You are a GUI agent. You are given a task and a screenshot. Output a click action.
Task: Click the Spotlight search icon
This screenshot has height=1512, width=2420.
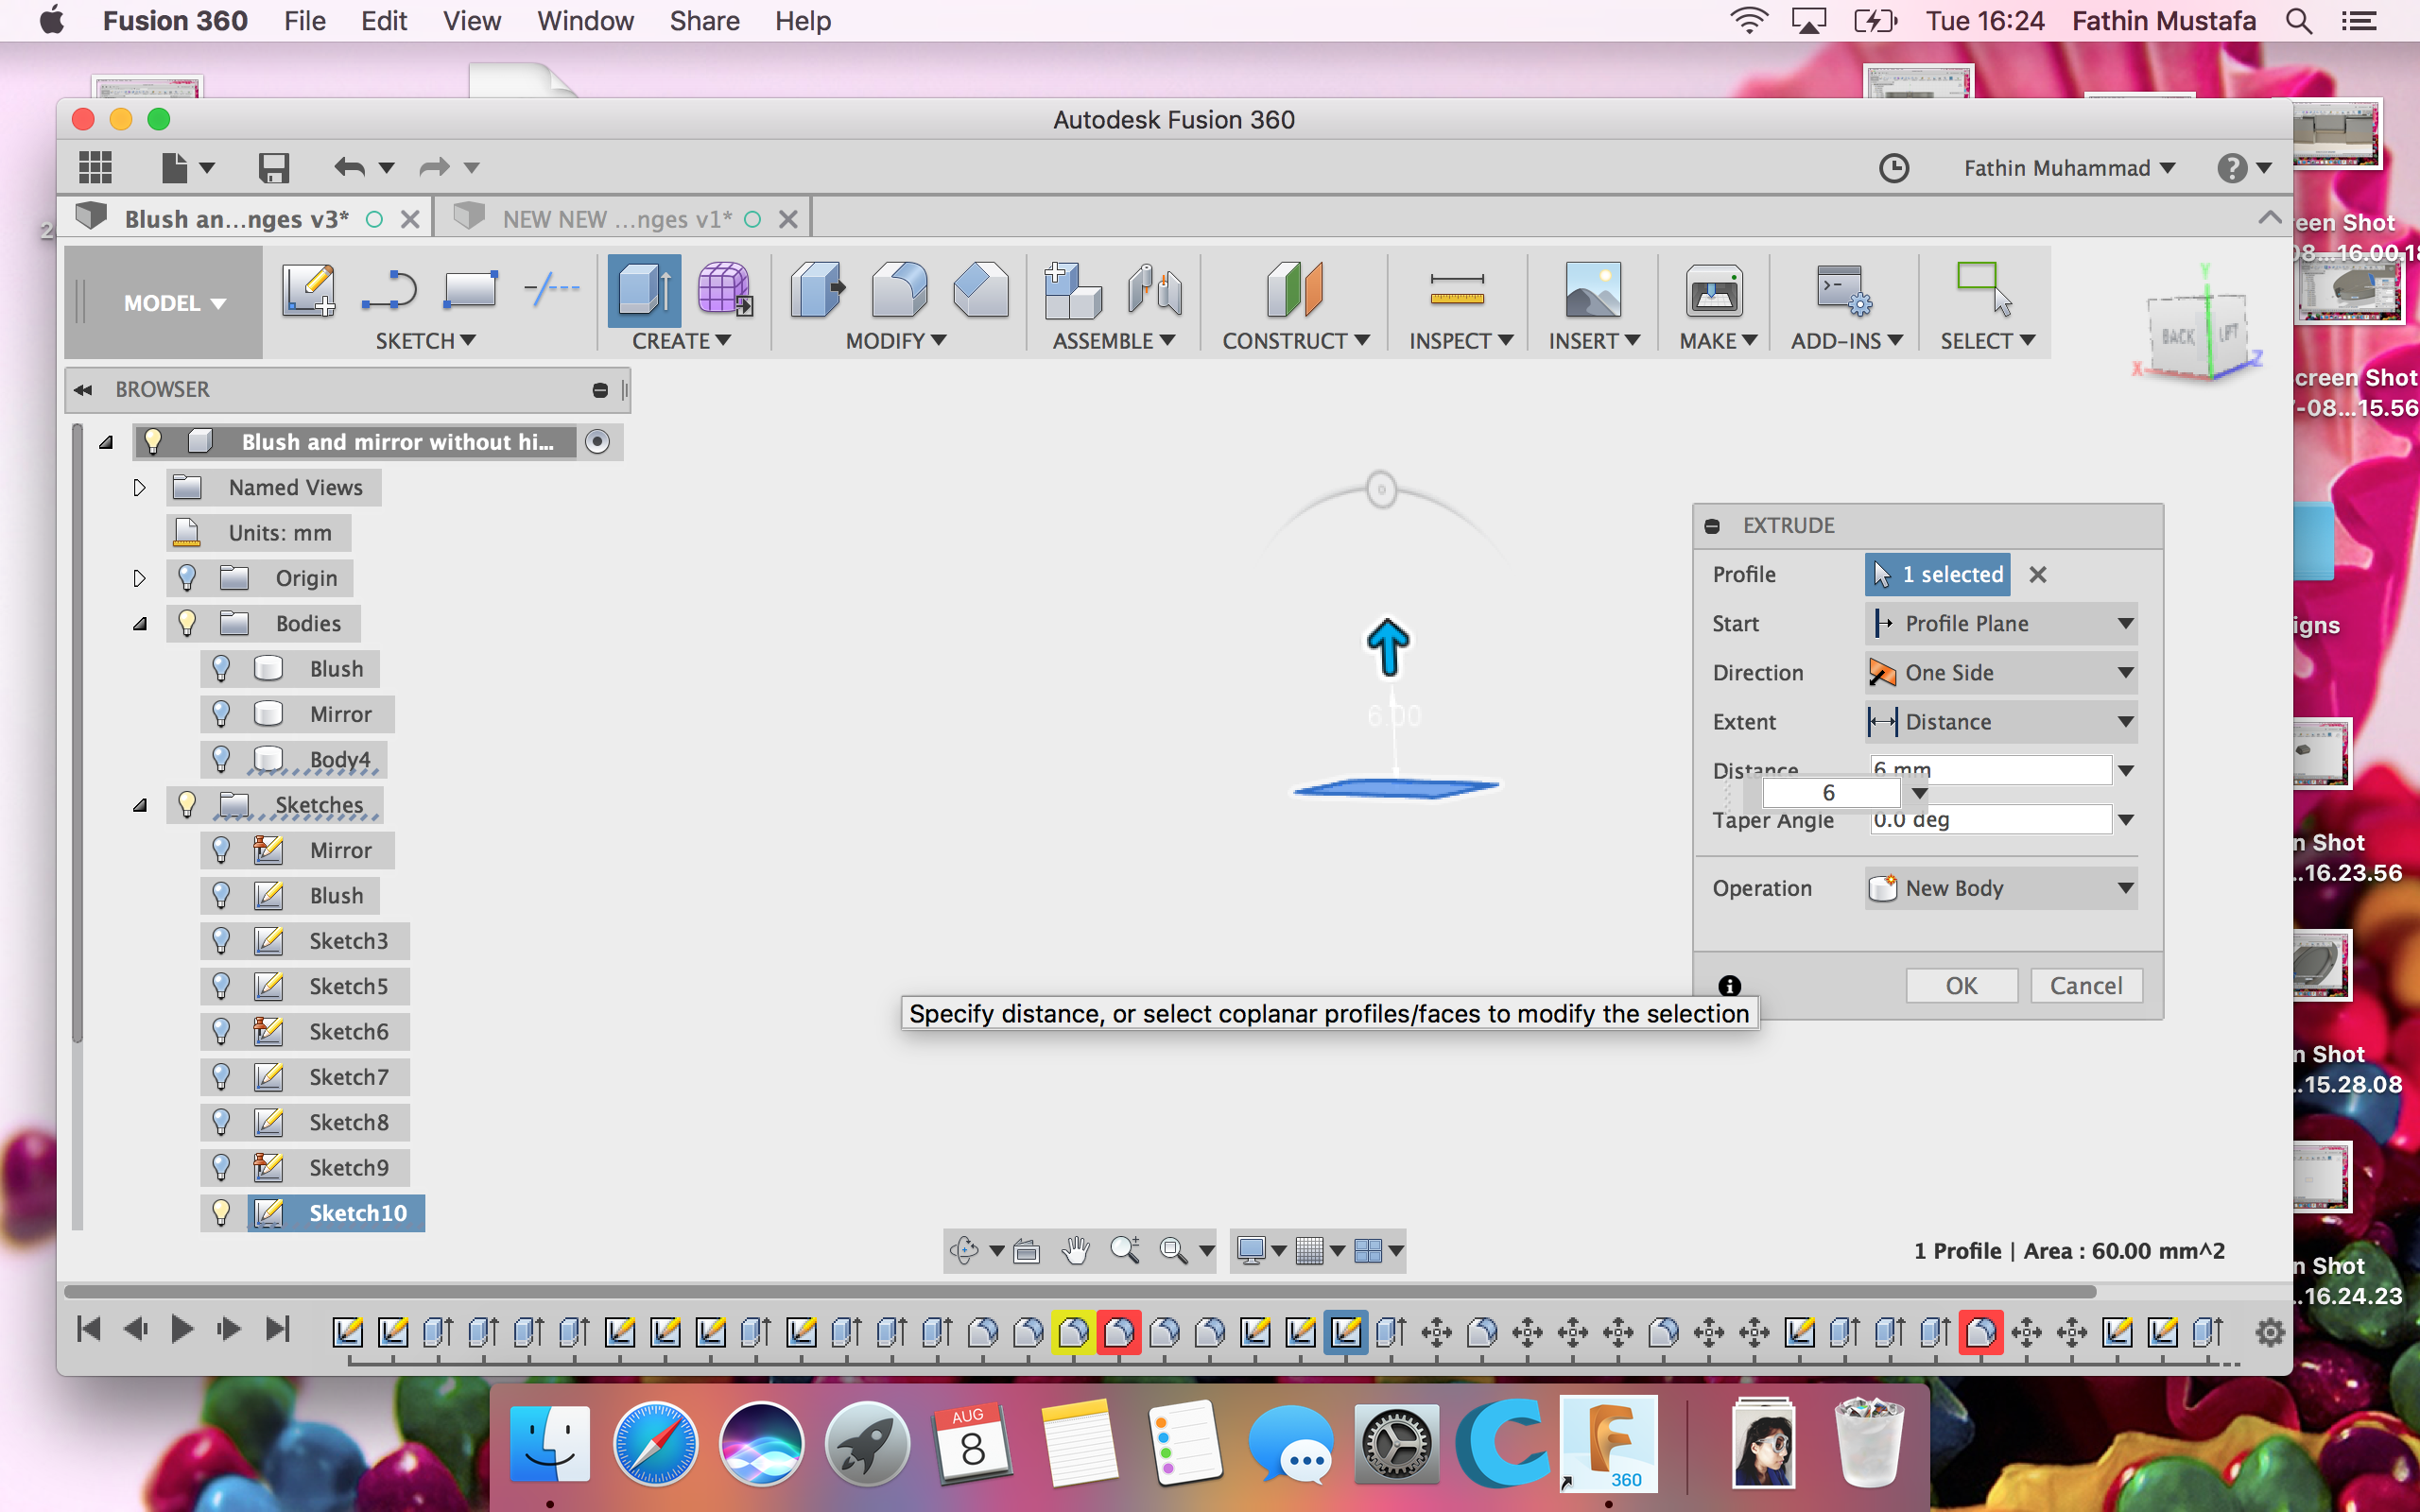(x=2299, y=21)
